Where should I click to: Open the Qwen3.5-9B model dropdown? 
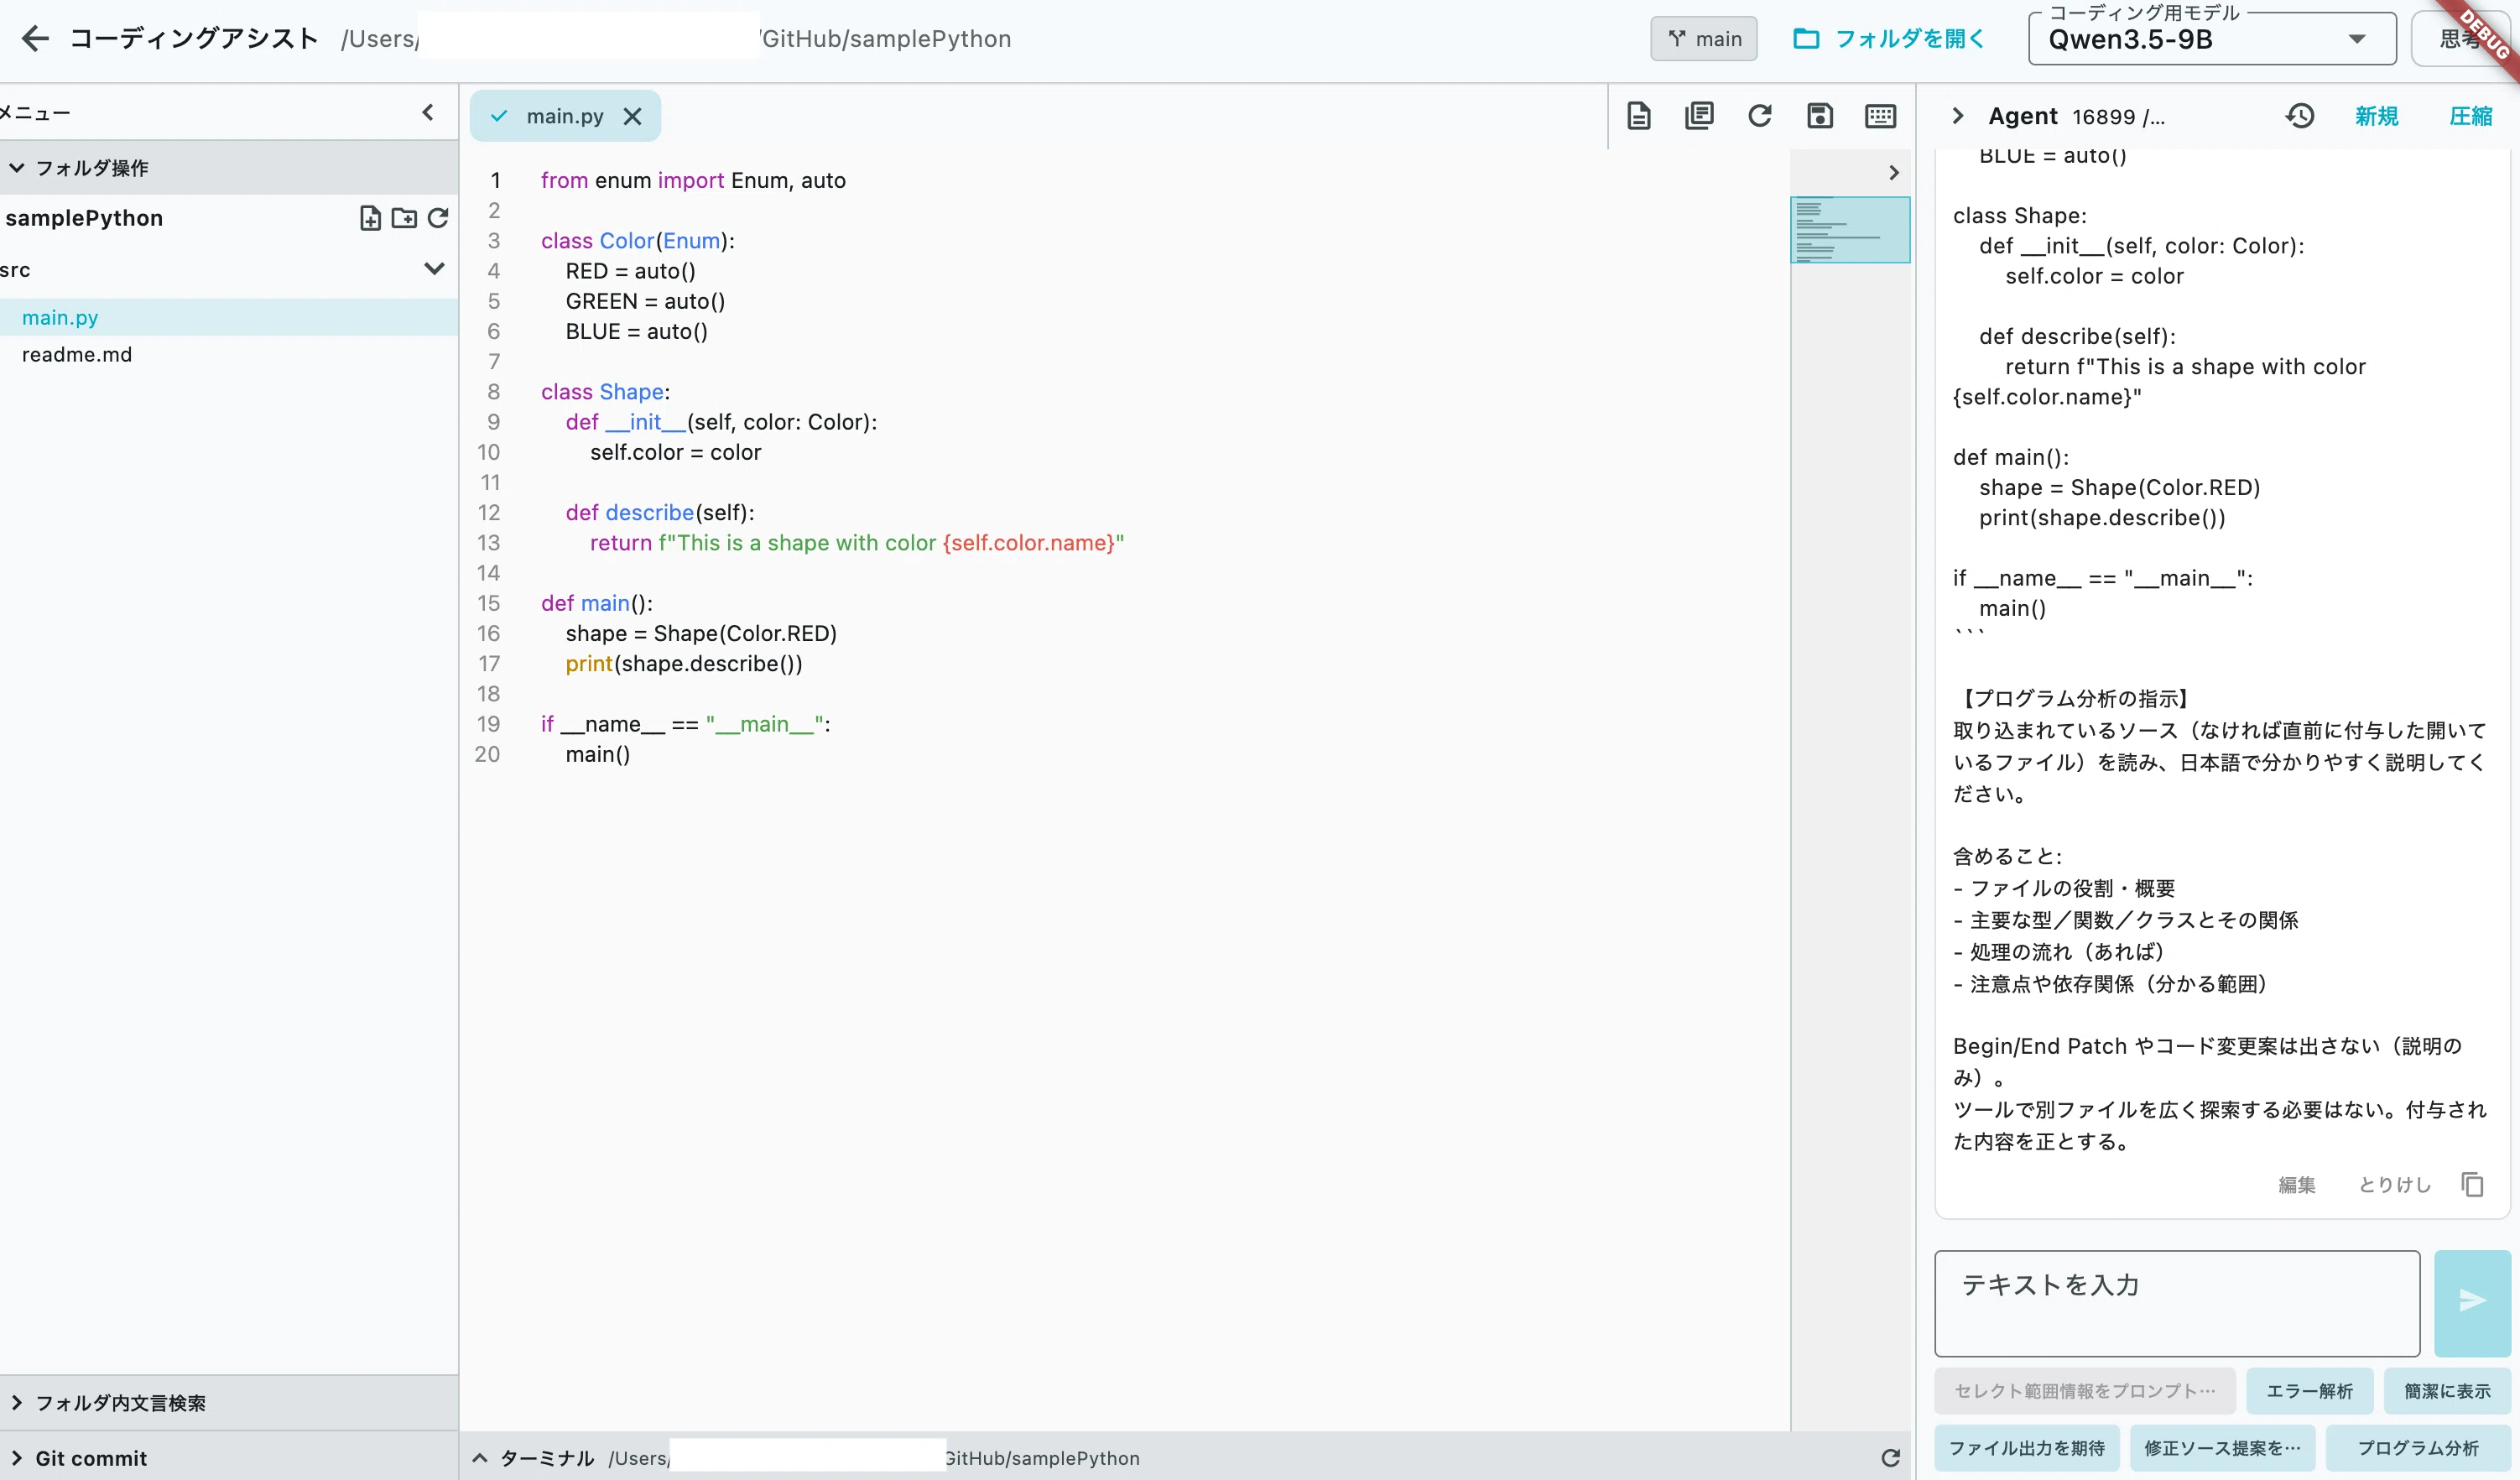coord(2212,39)
